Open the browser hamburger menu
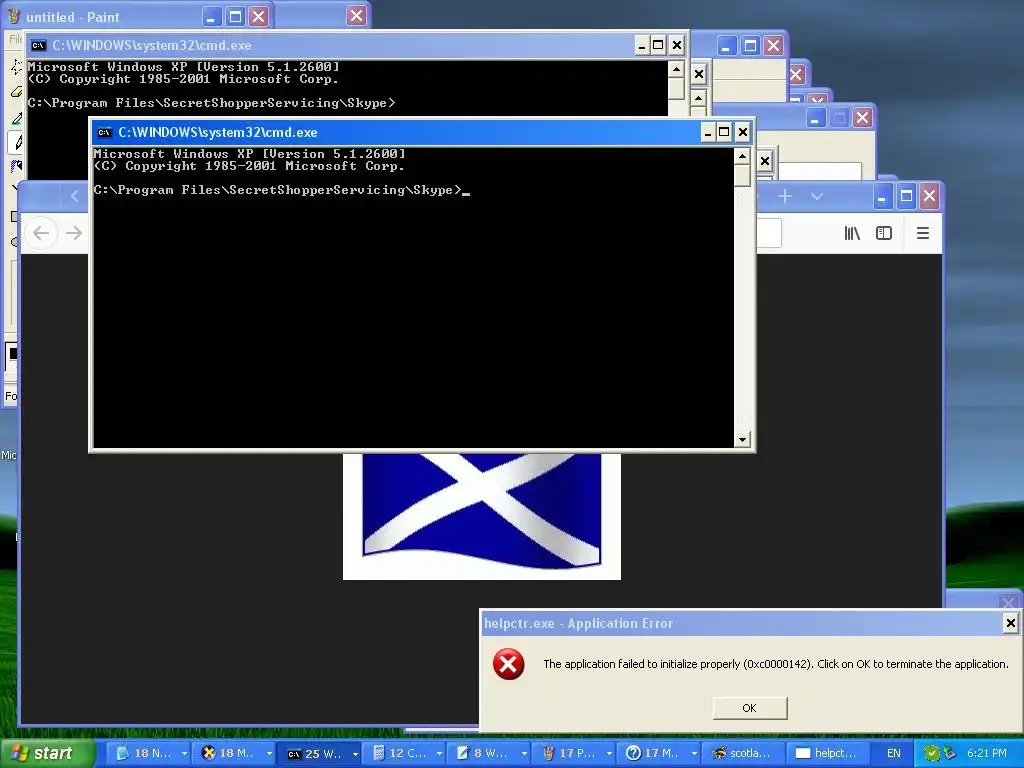Screen dimensions: 1024x768 [923, 233]
